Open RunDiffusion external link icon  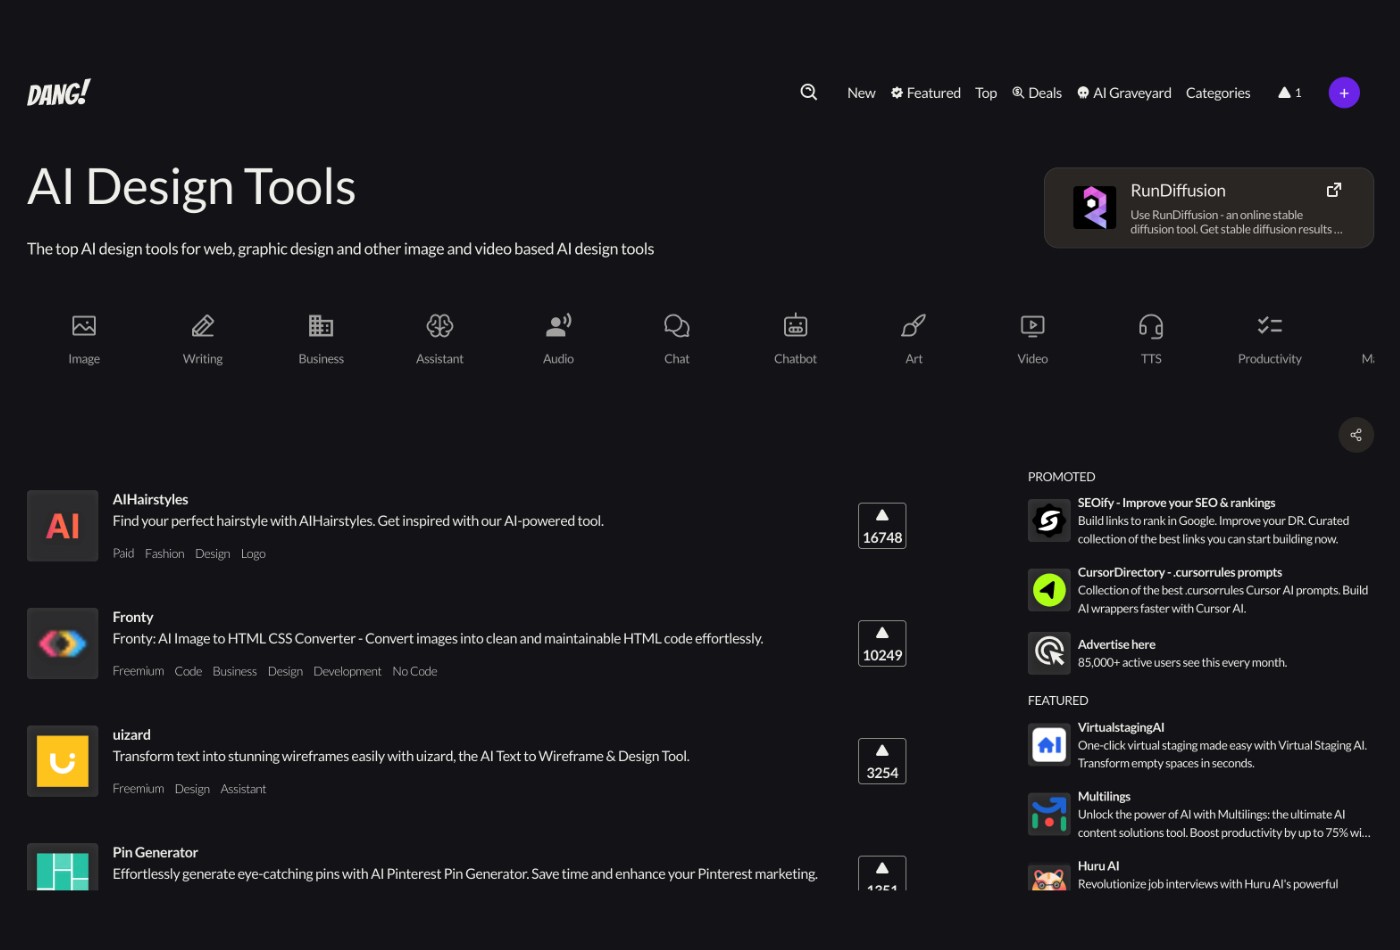coord(1333,190)
